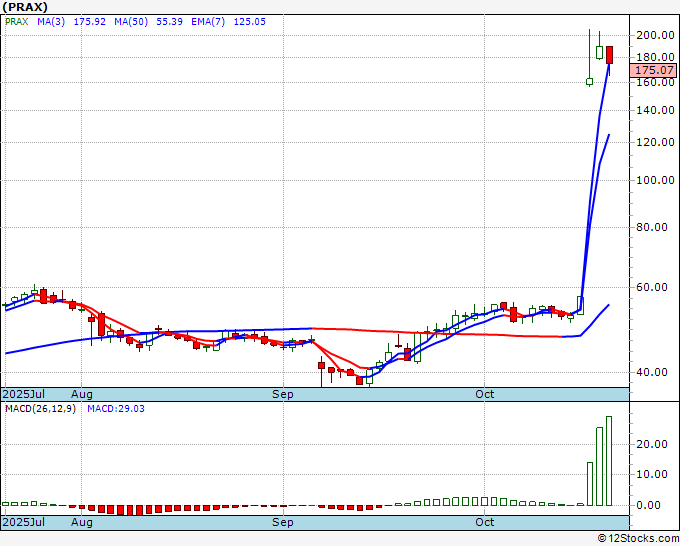The image size is (680, 546).
Task: Click the 80.00 price axis label
Action: pyautogui.click(x=652, y=227)
